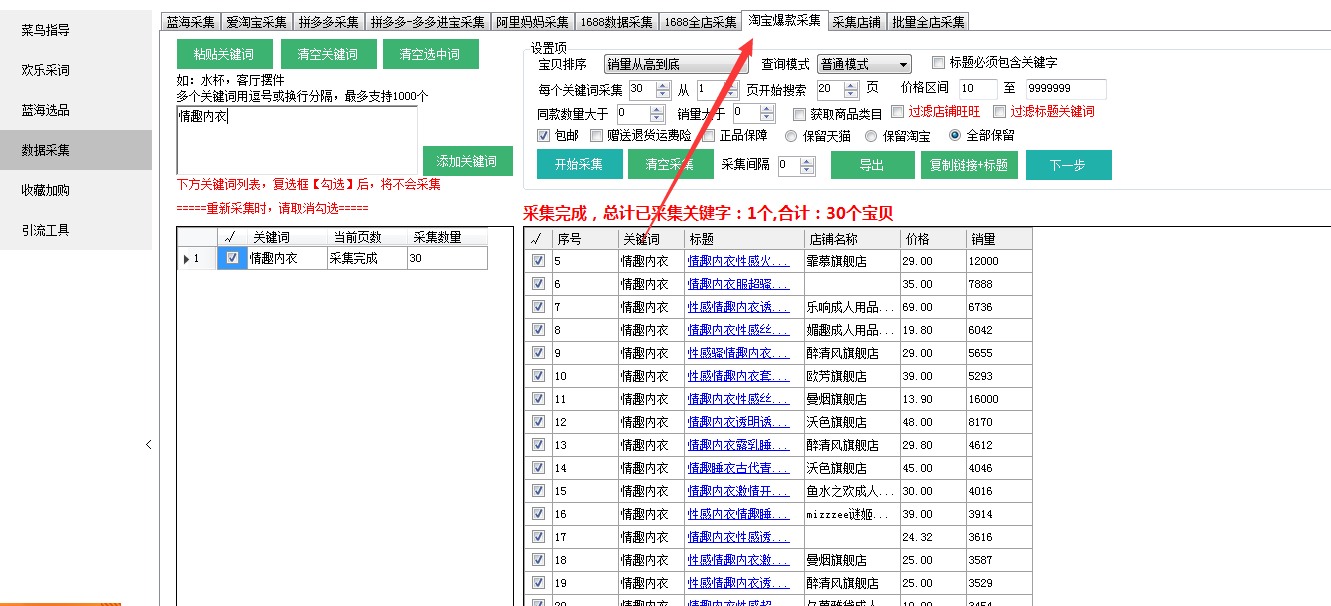Collapse the sidebar with the left chevron

[150, 443]
